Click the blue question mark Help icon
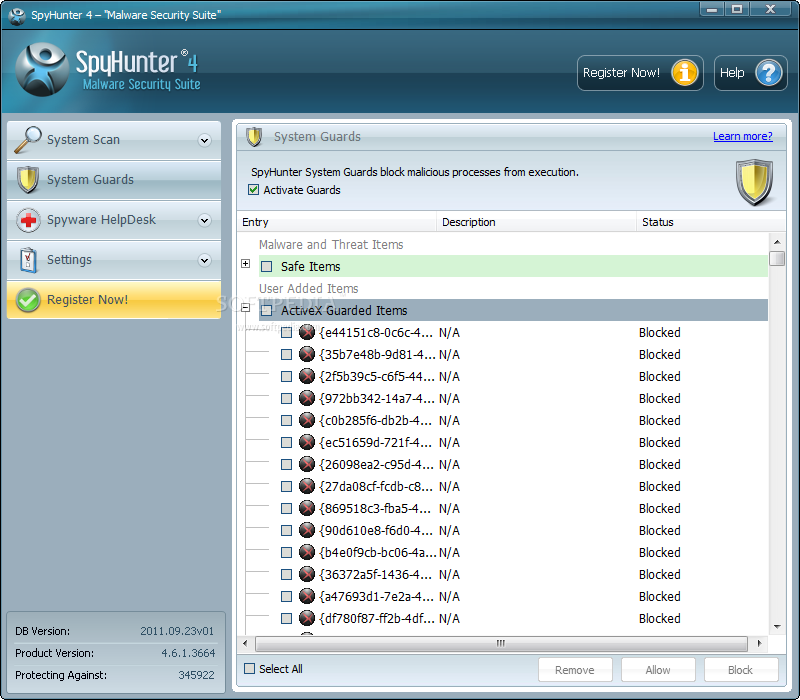Image resolution: width=800 pixels, height=700 pixels. pyautogui.click(x=767, y=73)
